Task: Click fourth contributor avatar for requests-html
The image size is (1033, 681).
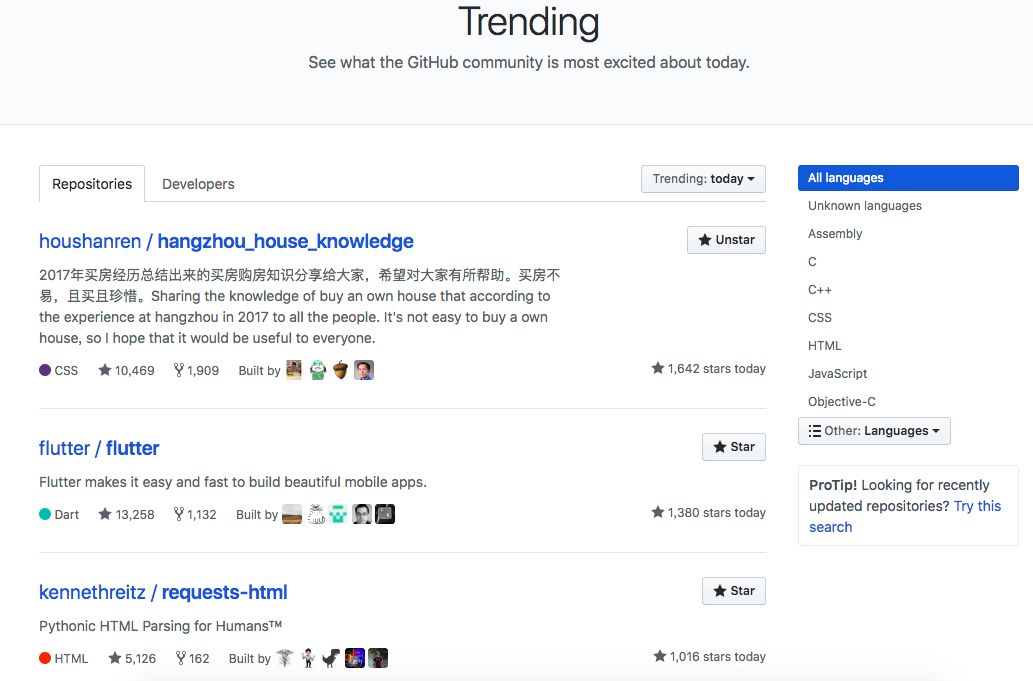Action: point(354,658)
